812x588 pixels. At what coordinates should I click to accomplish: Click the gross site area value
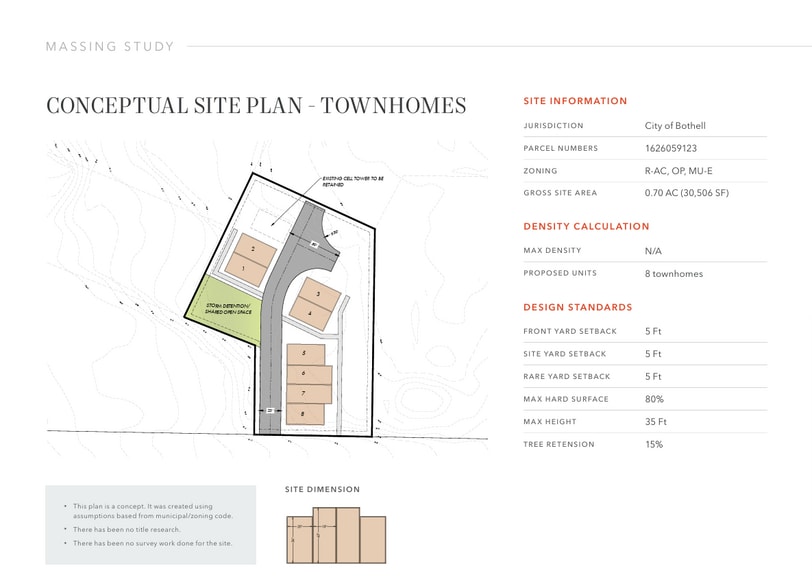tap(686, 193)
